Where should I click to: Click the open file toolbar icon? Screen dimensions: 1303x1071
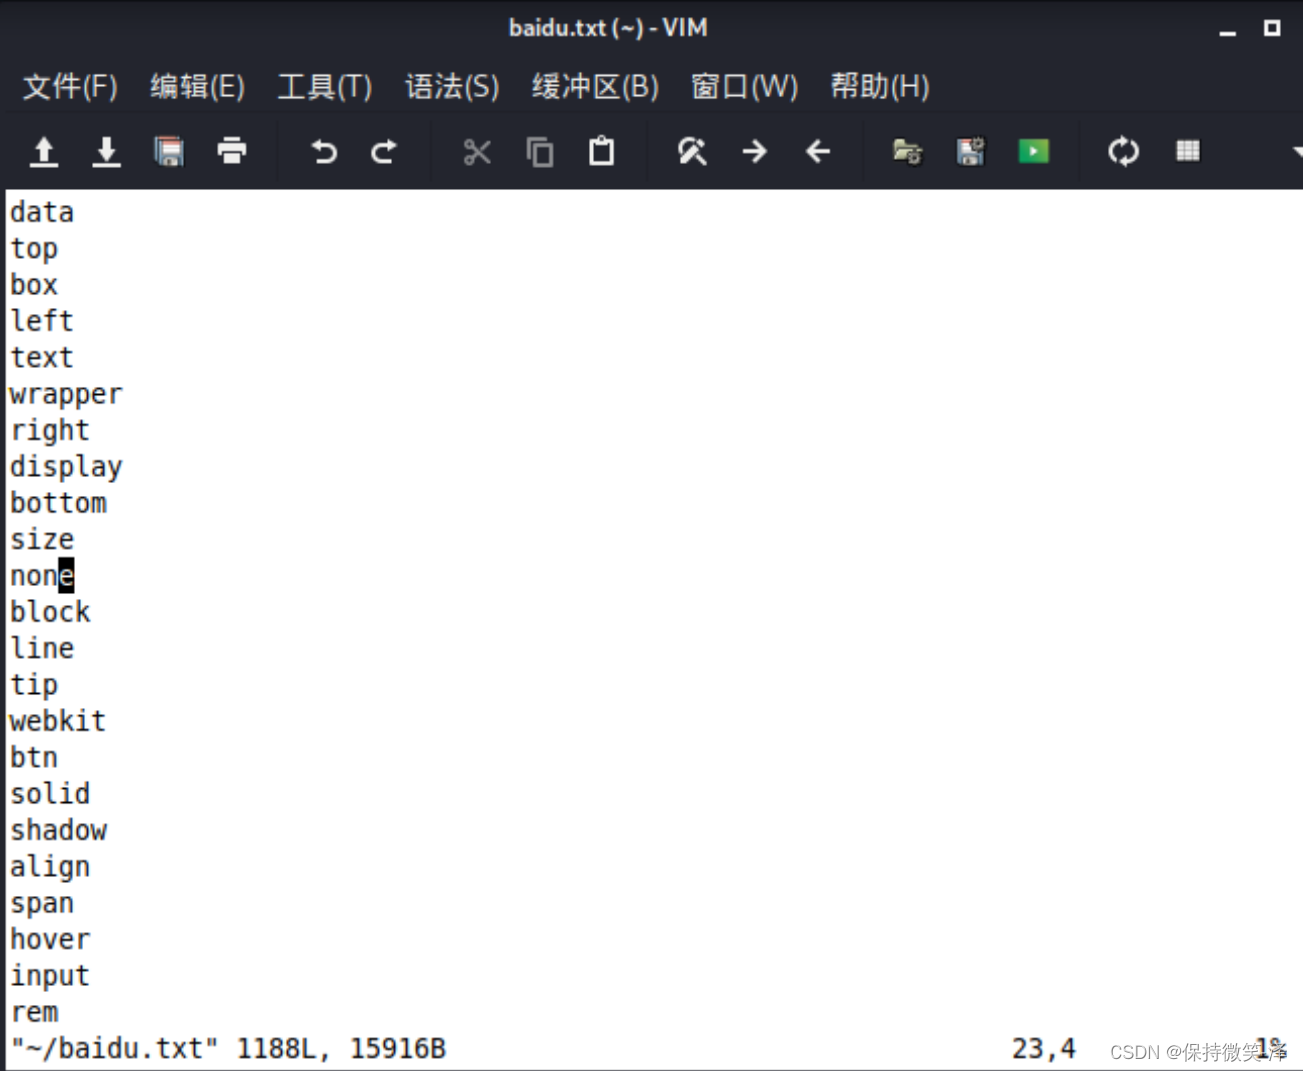point(44,152)
